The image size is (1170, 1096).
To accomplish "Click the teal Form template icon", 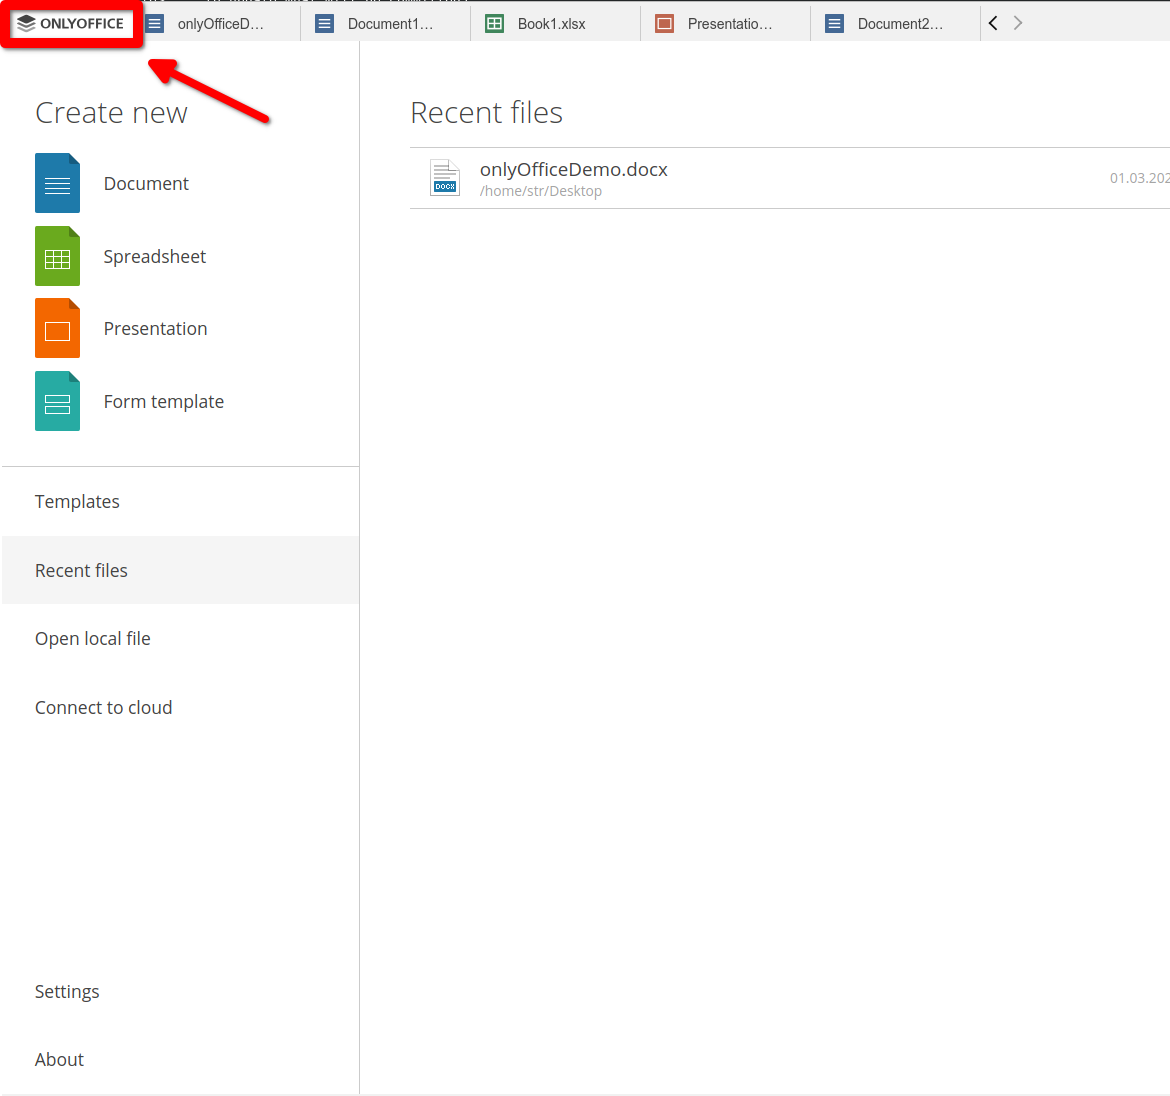I will coord(57,401).
